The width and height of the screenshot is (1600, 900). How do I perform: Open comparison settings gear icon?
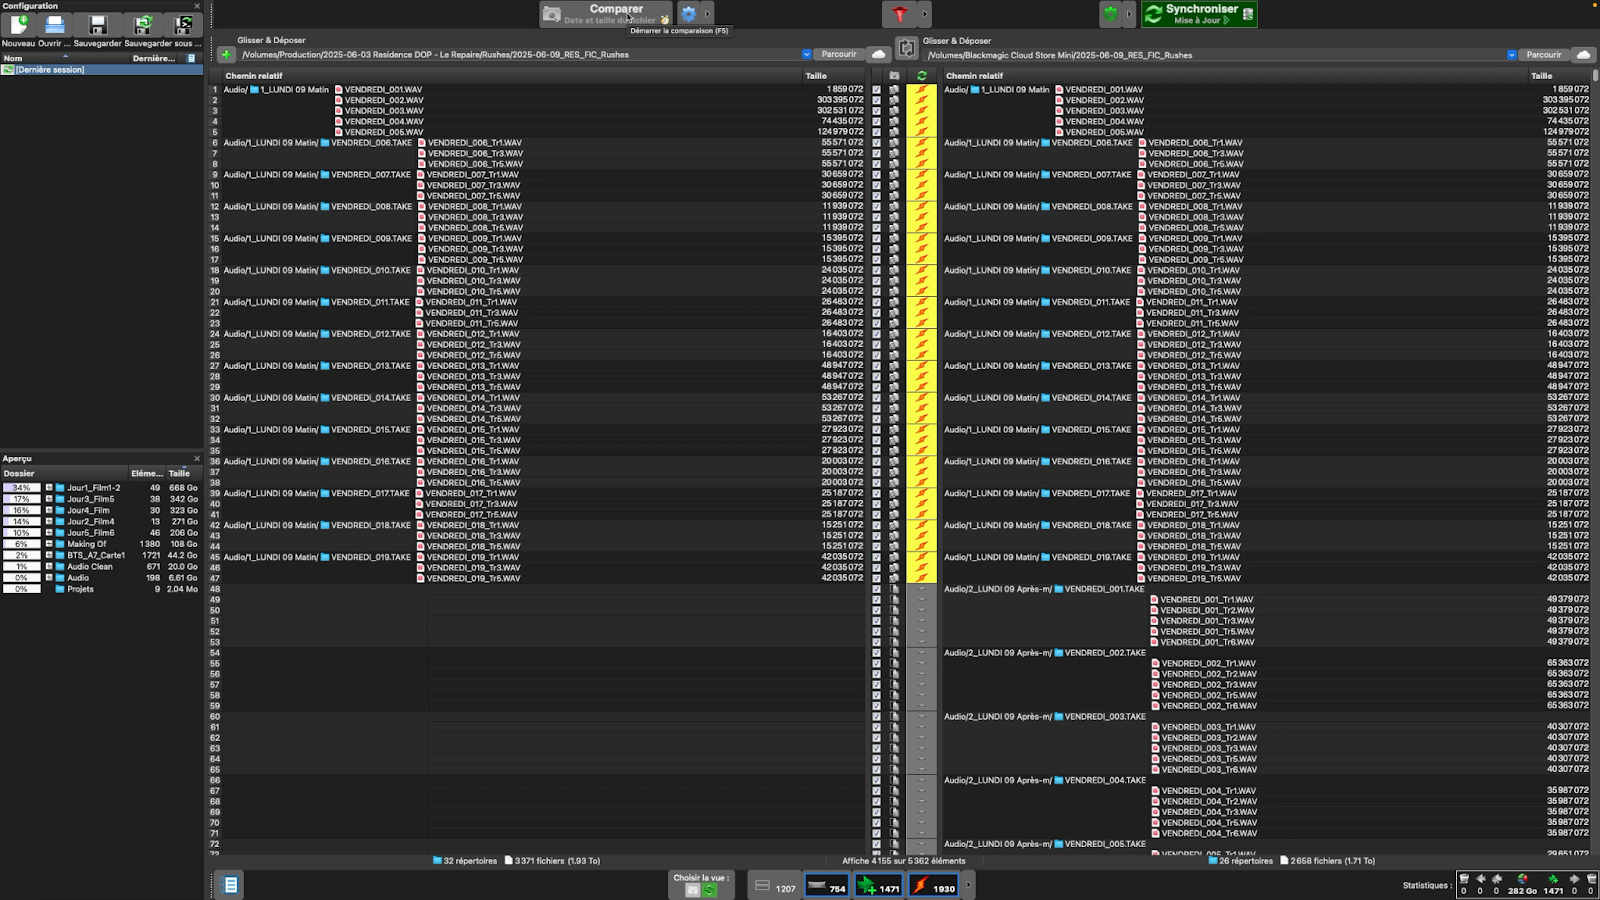pos(689,14)
